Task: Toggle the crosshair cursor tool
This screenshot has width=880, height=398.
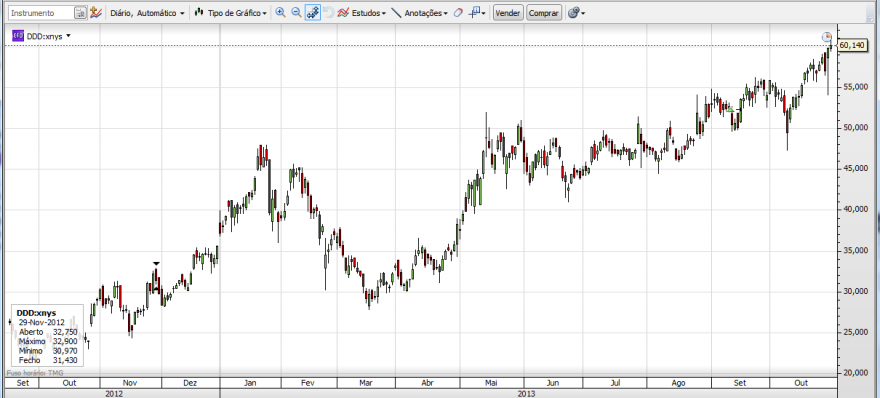Action: tap(474, 12)
